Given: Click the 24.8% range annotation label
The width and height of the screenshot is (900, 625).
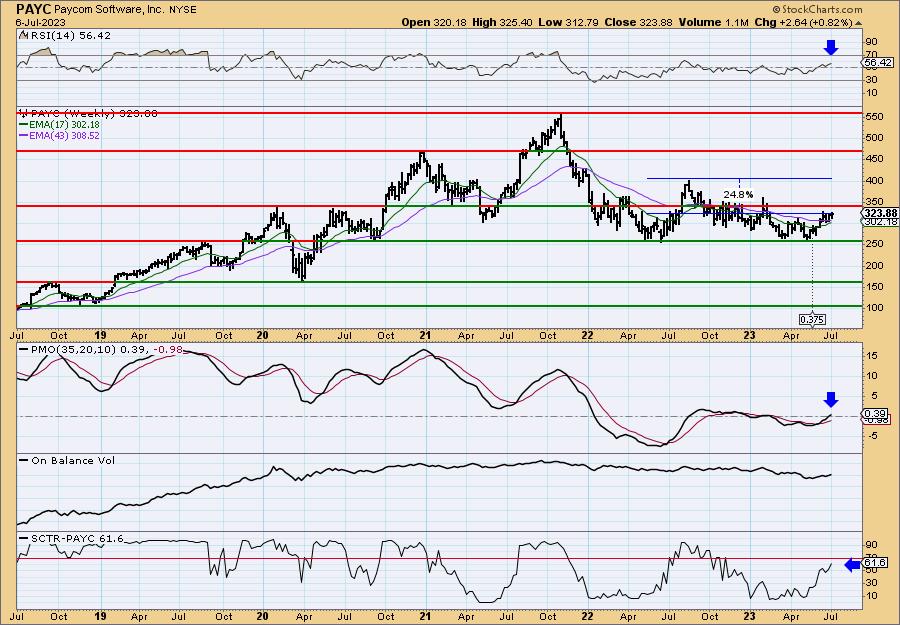Looking at the screenshot, I should pyautogui.click(x=738, y=195).
